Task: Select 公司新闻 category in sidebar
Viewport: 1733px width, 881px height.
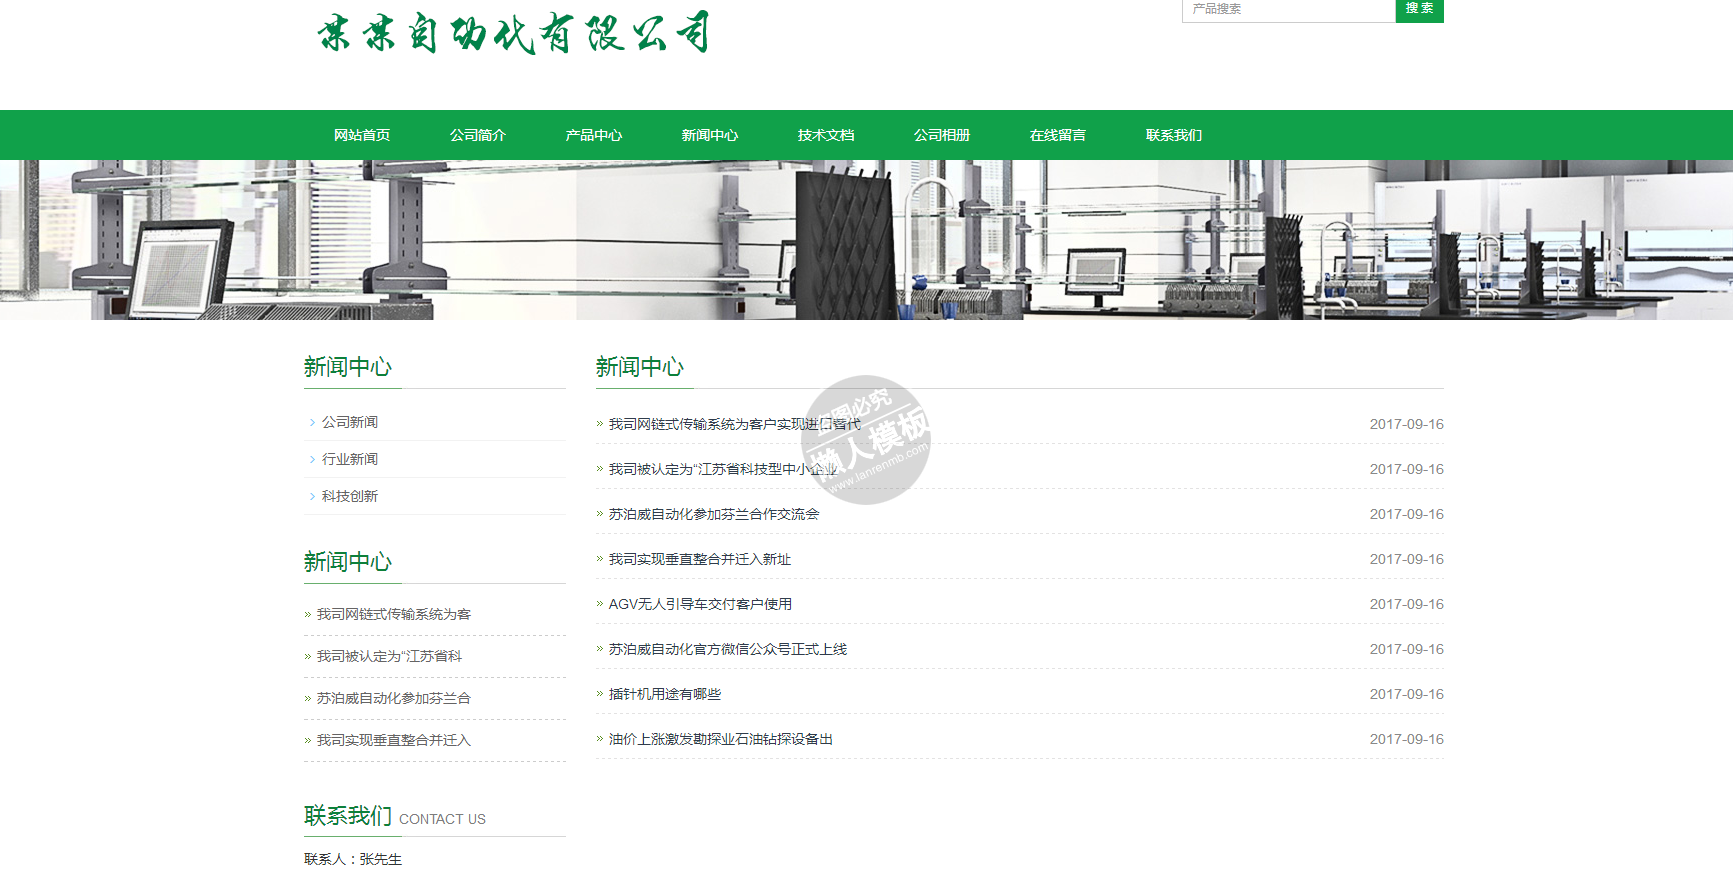Action: pos(350,422)
